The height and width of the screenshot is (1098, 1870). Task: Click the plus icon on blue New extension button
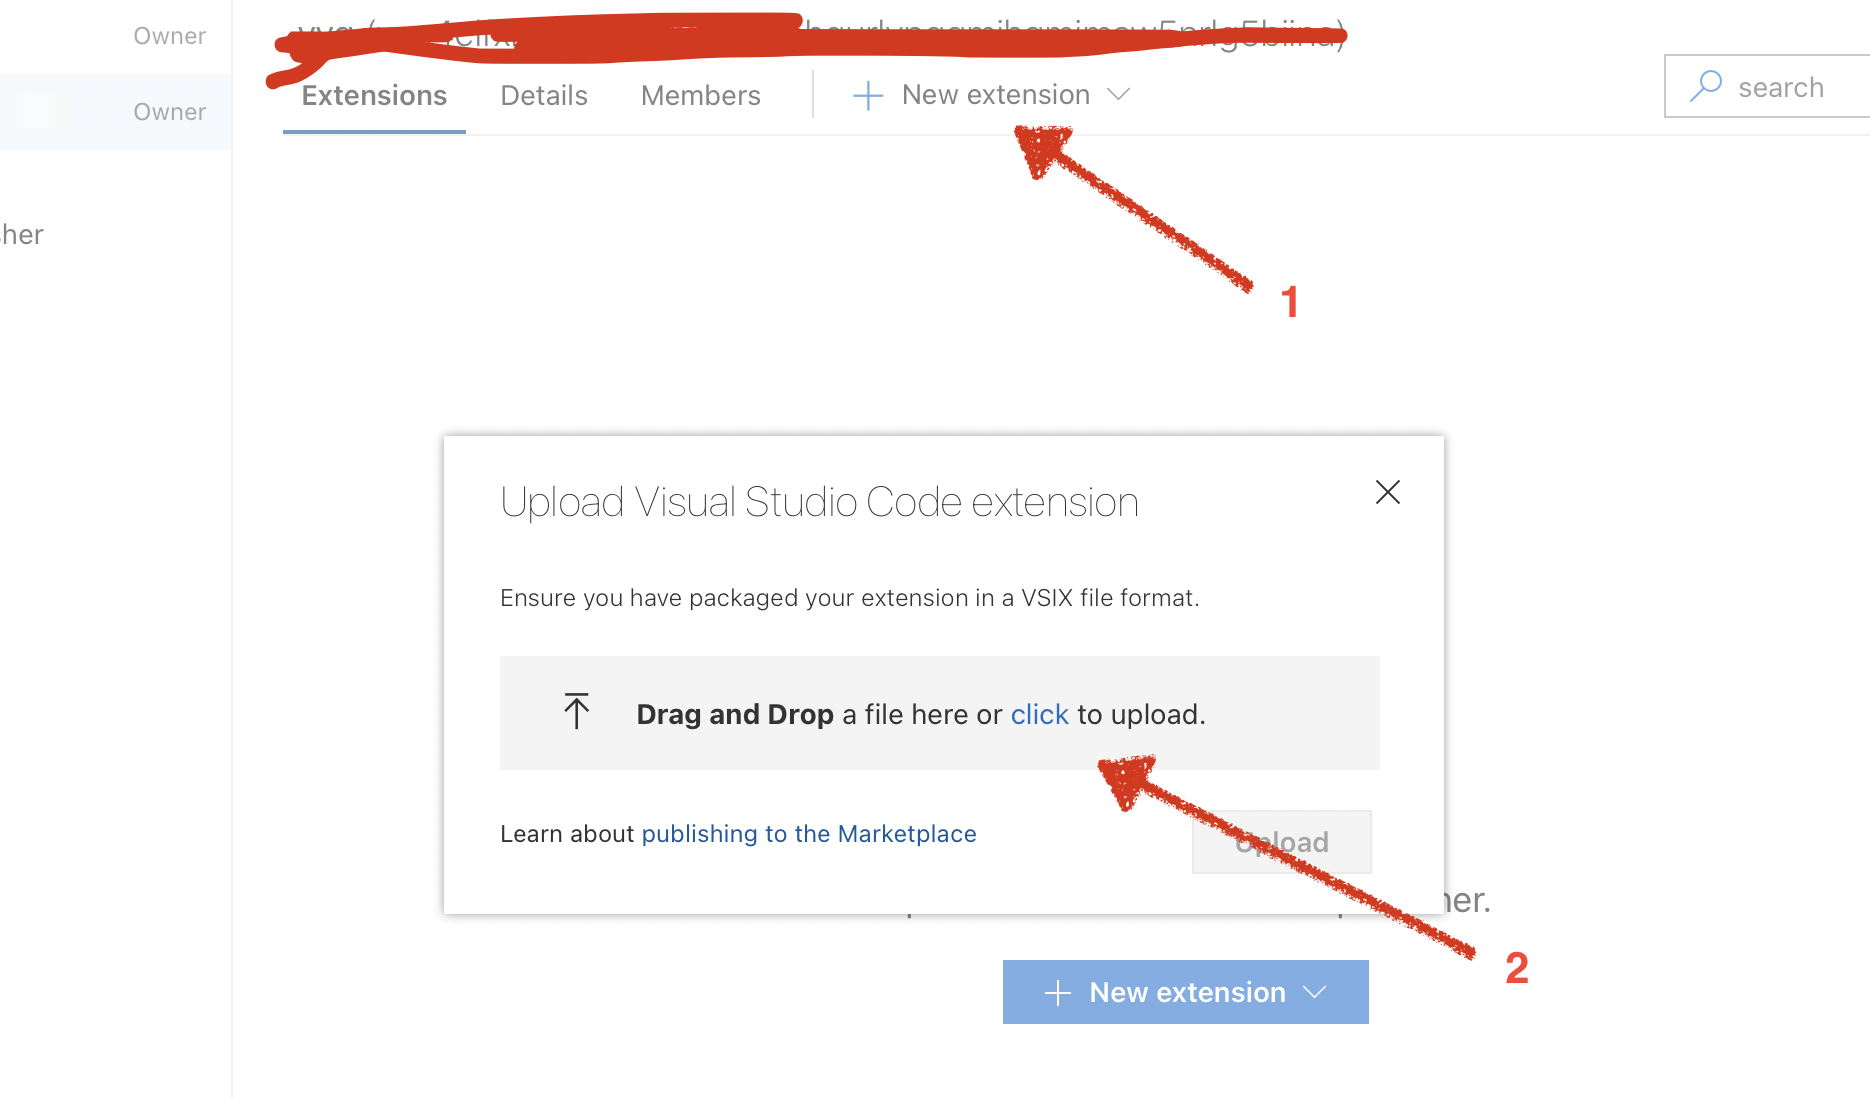tap(1057, 993)
